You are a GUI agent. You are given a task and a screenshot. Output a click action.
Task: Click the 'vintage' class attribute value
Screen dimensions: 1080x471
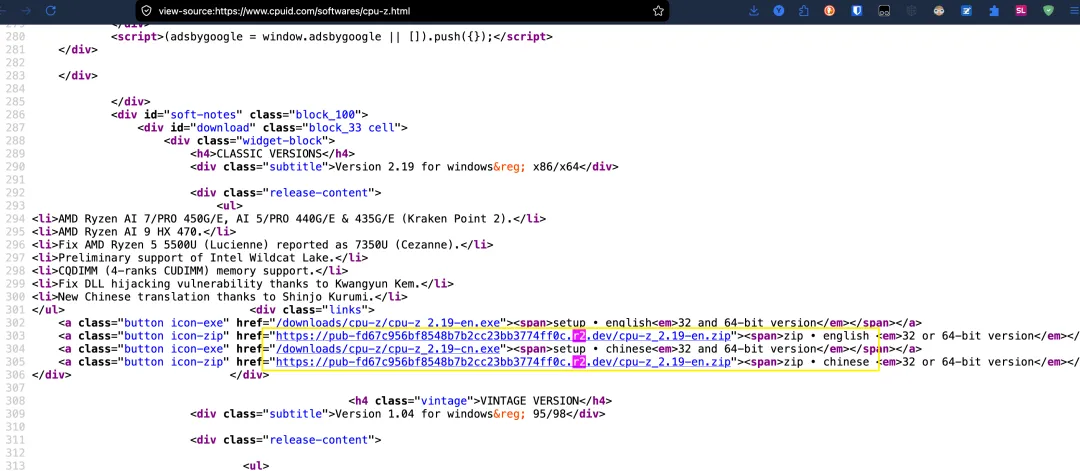click(x=442, y=401)
